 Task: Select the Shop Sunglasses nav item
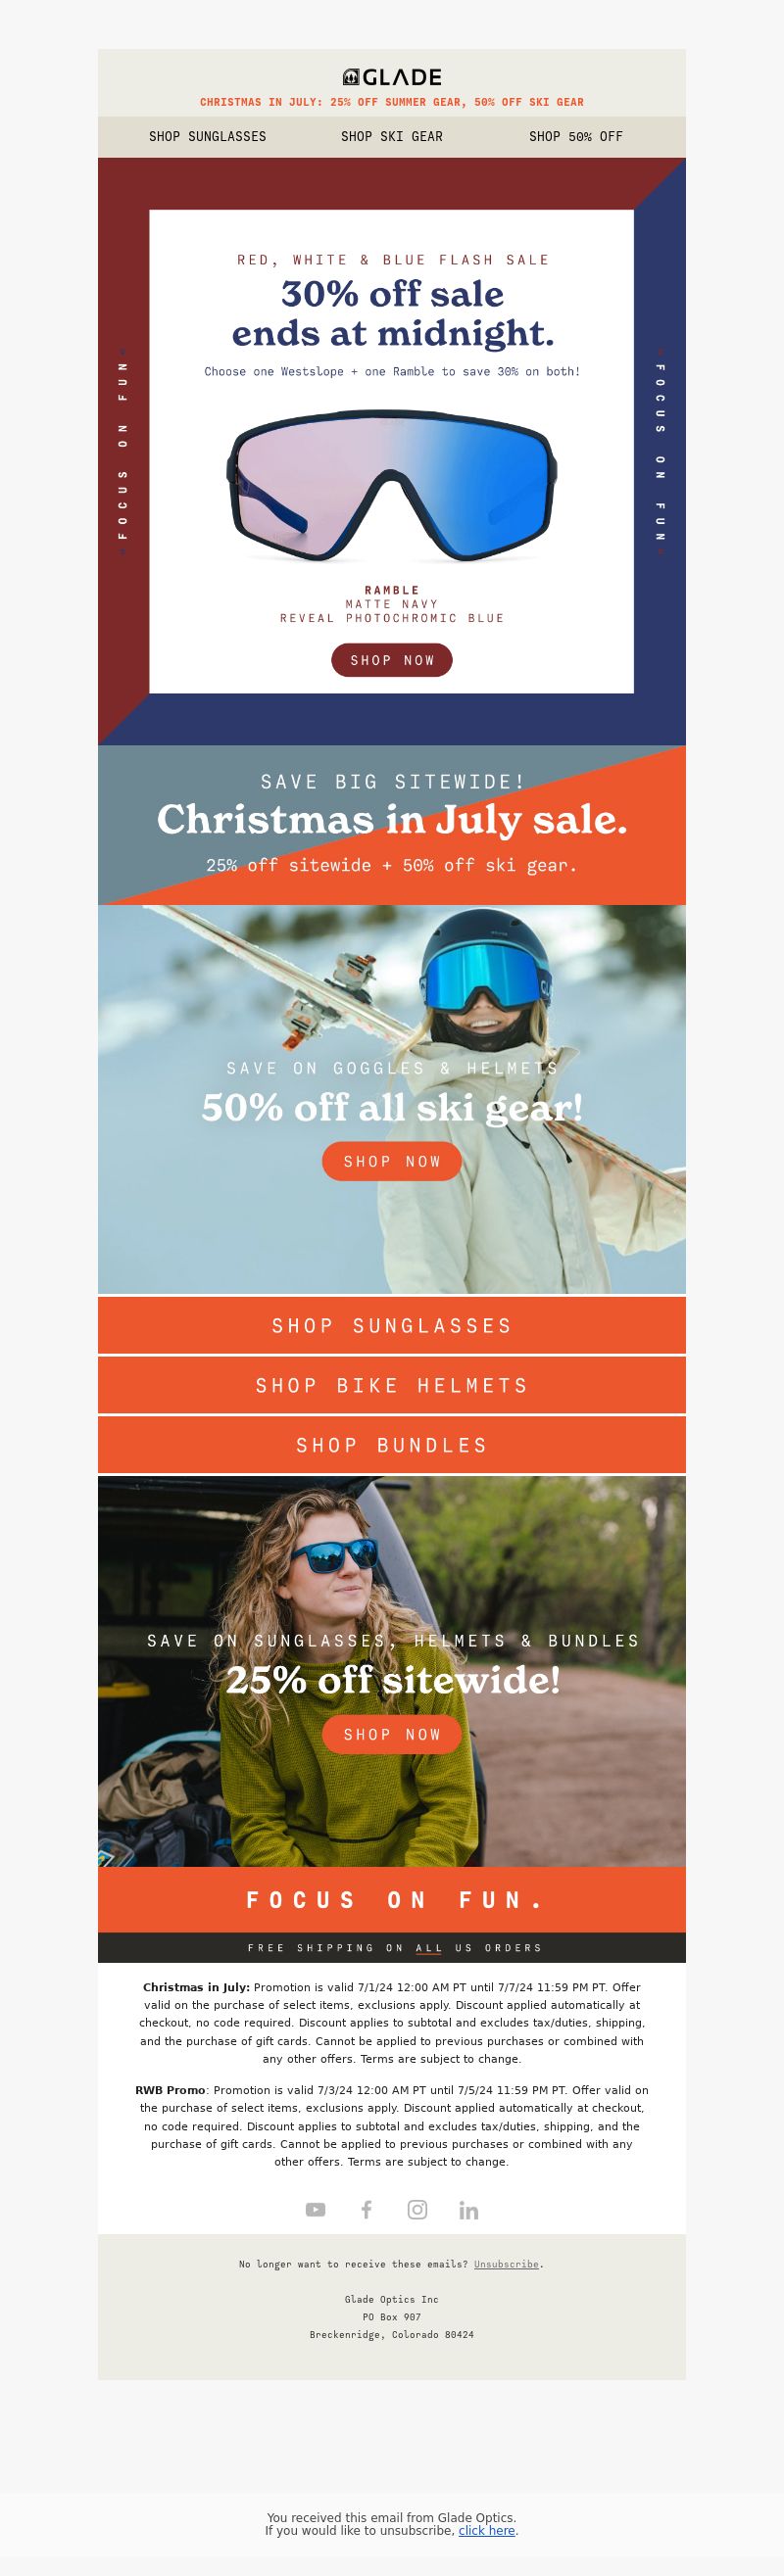[208, 137]
